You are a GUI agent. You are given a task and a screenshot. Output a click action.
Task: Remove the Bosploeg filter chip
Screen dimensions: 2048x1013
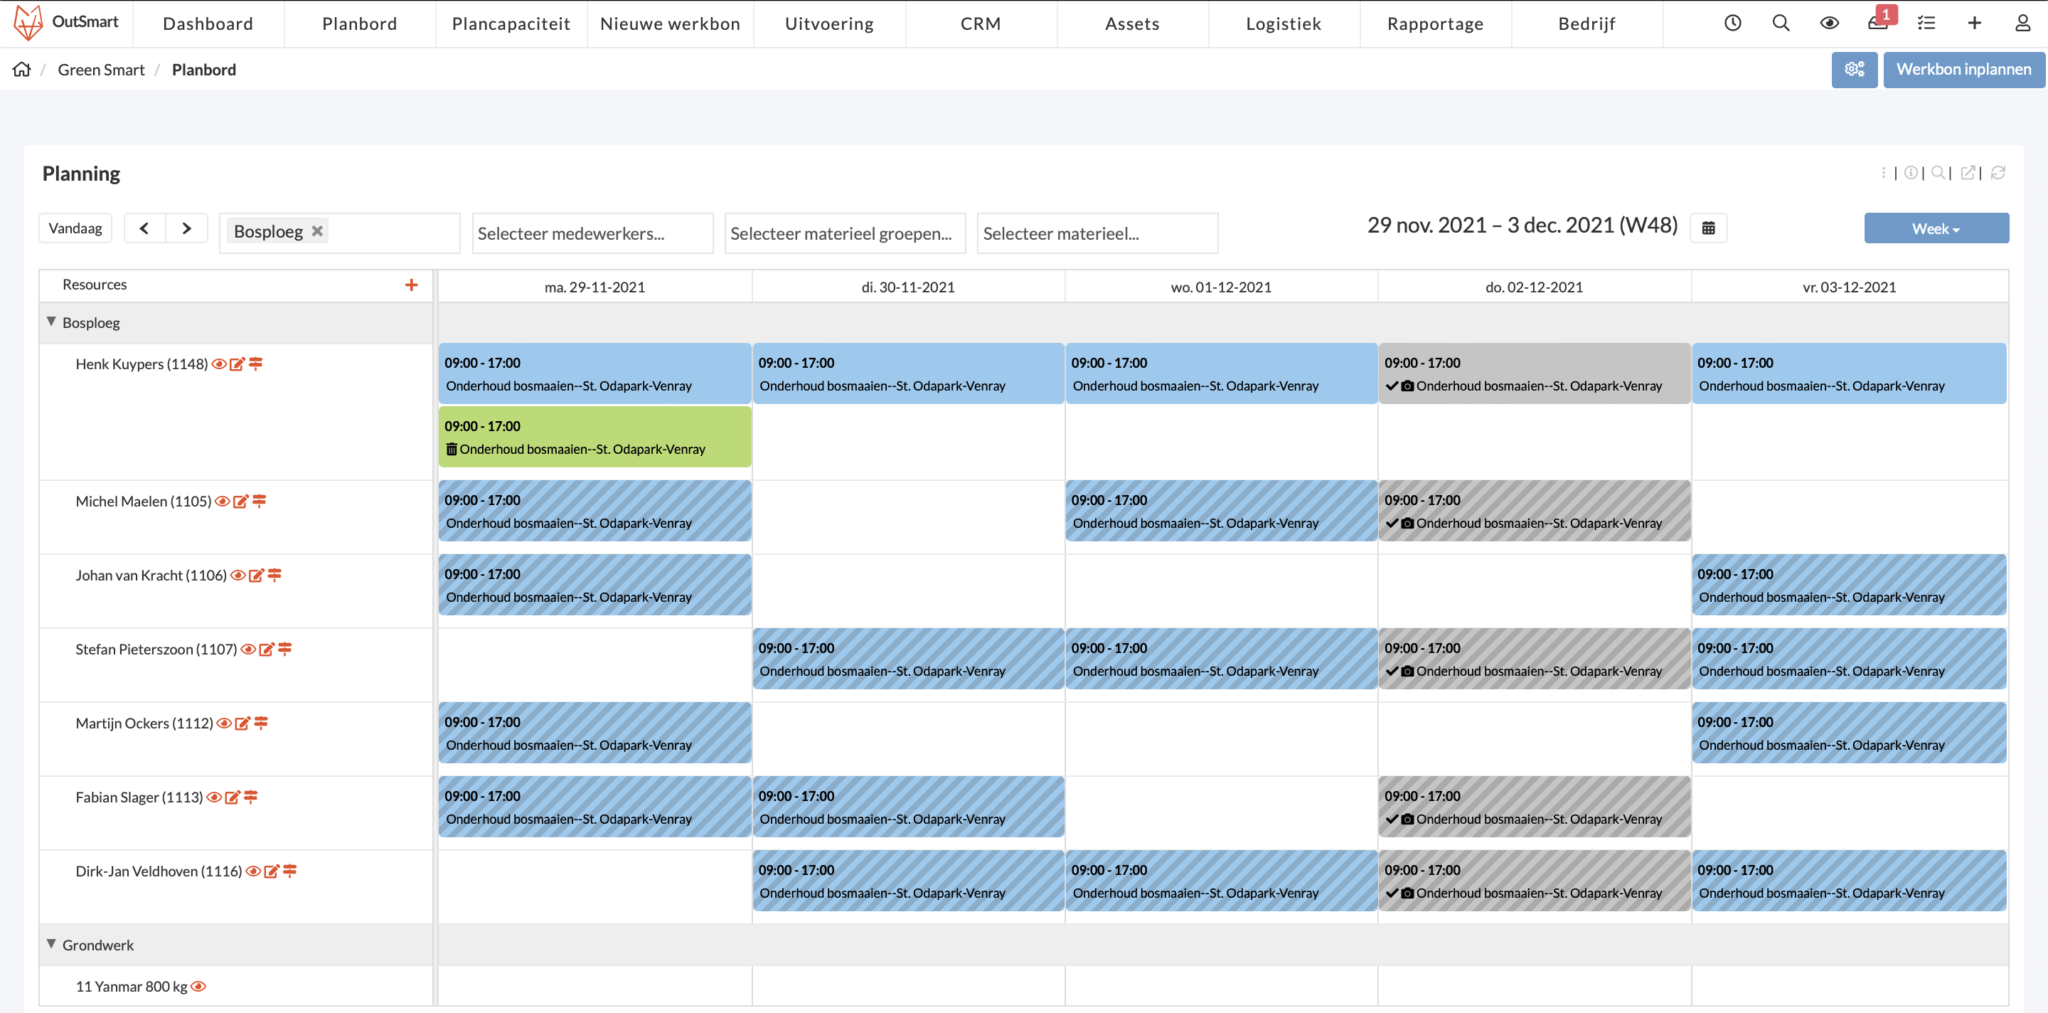click(317, 231)
